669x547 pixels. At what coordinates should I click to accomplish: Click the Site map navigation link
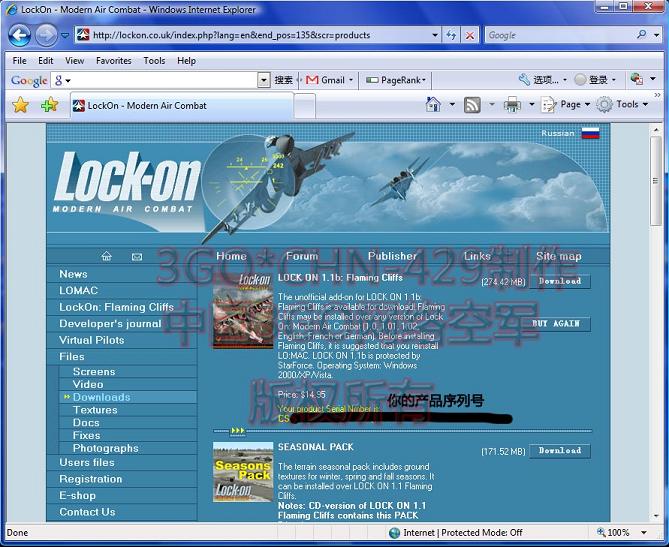558,256
